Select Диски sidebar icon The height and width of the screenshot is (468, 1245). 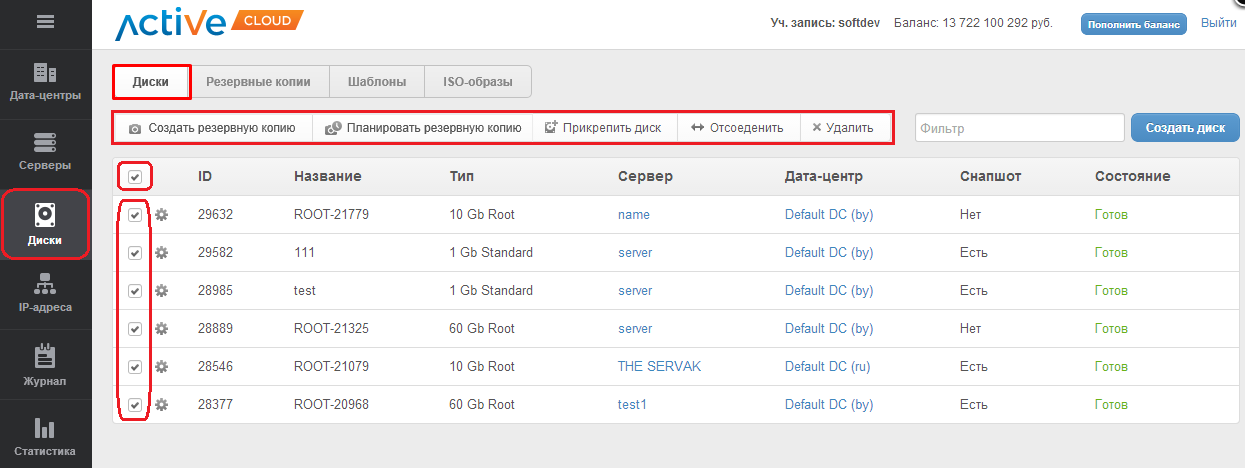click(x=45, y=215)
